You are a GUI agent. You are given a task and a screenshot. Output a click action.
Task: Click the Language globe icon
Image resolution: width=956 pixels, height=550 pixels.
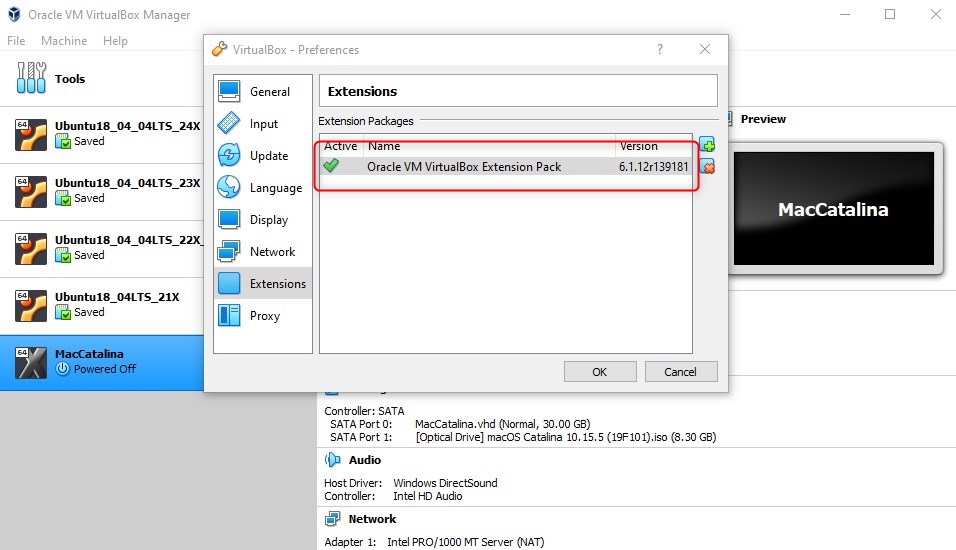(x=229, y=187)
